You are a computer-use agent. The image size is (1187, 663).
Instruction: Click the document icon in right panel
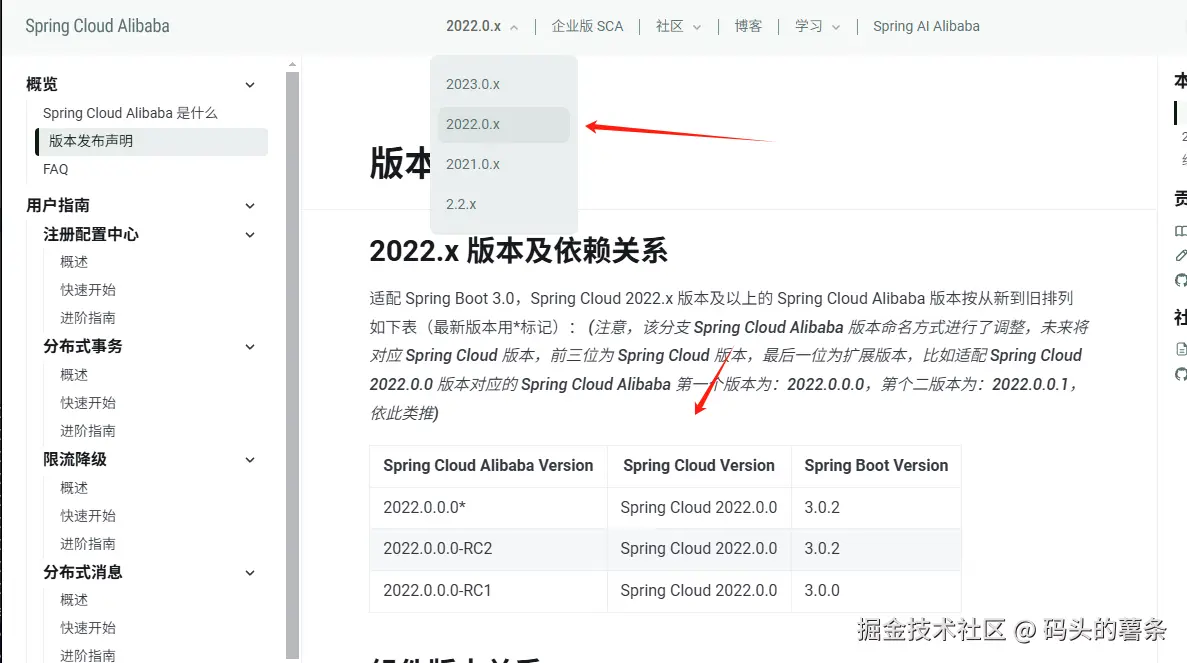1180,349
